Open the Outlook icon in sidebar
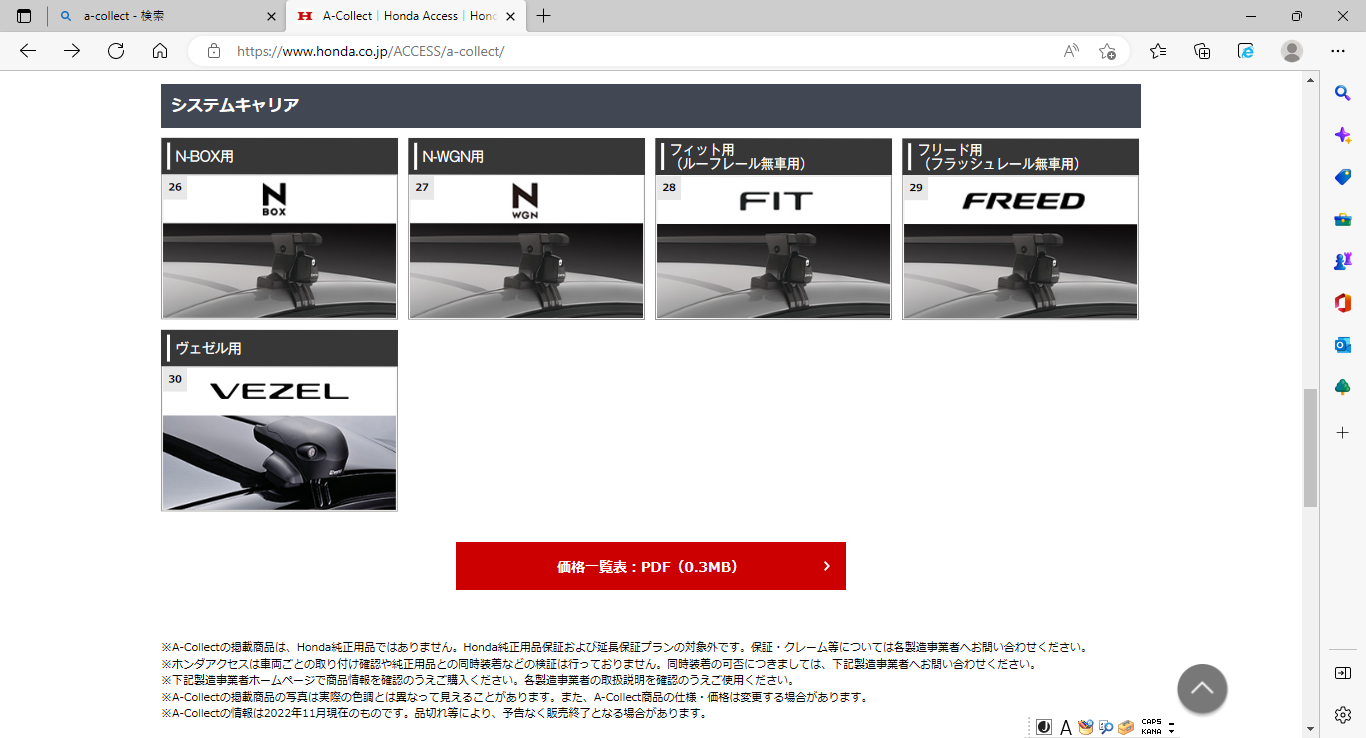 click(x=1343, y=345)
